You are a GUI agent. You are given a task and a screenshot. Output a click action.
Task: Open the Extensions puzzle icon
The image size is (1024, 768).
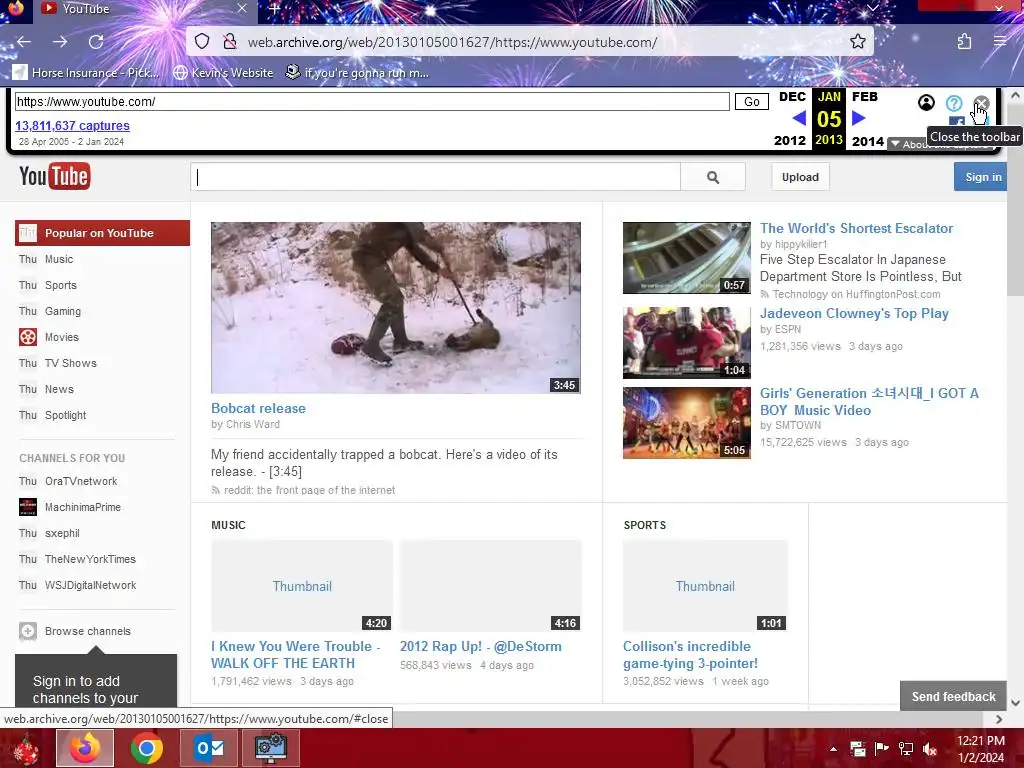tap(964, 42)
